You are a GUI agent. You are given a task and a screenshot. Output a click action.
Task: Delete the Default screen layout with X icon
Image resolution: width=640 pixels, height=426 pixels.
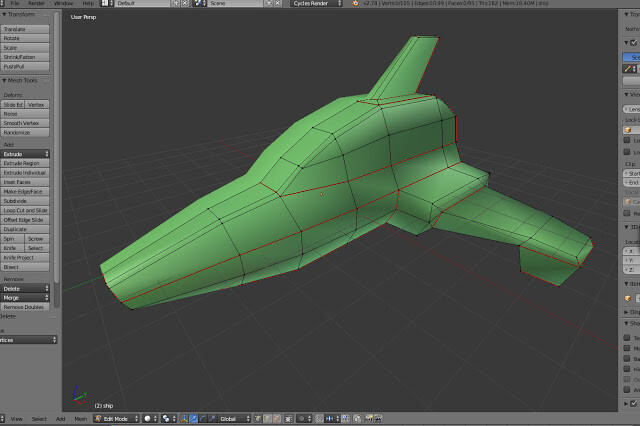[185, 3]
